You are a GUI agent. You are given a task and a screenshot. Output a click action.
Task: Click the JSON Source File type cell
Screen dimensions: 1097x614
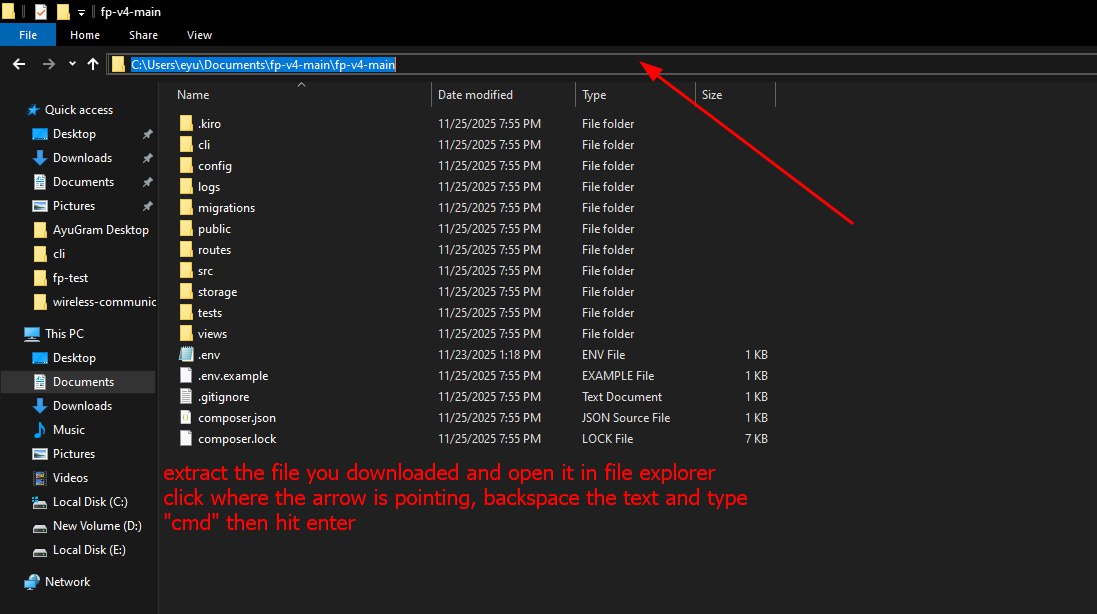626,417
